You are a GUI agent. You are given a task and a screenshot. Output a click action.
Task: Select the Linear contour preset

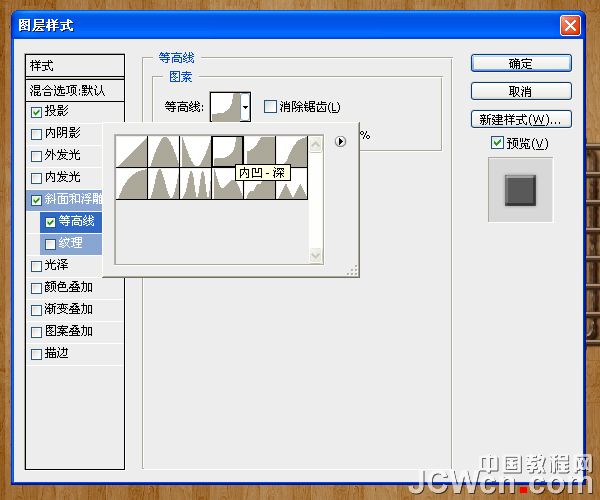132,151
